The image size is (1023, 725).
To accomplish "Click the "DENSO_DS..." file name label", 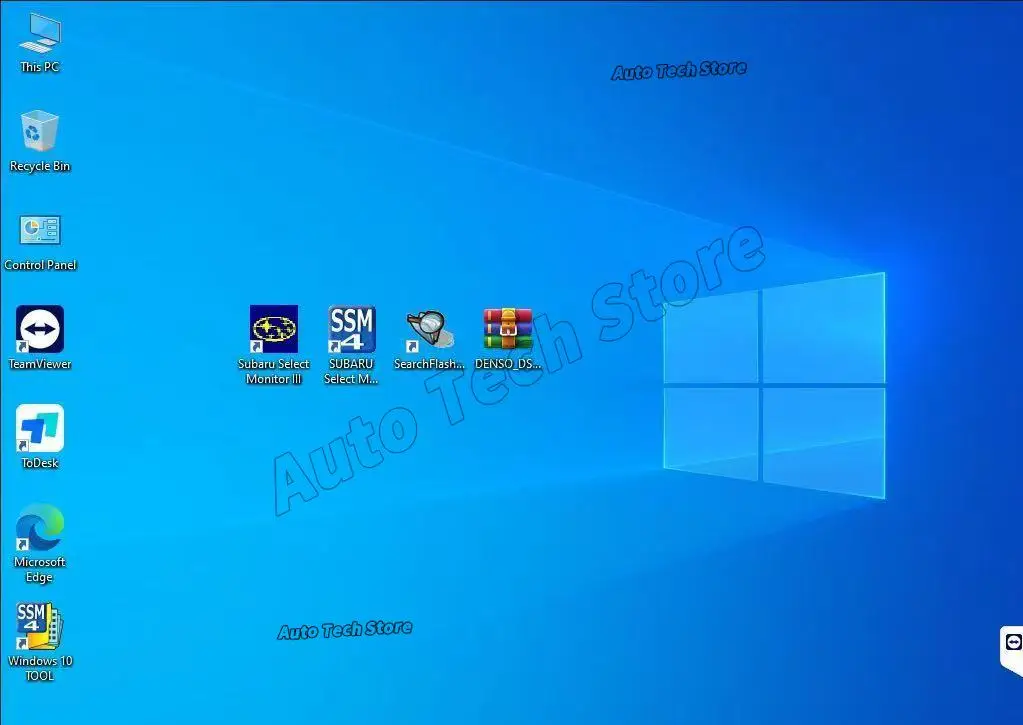I will coord(508,364).
